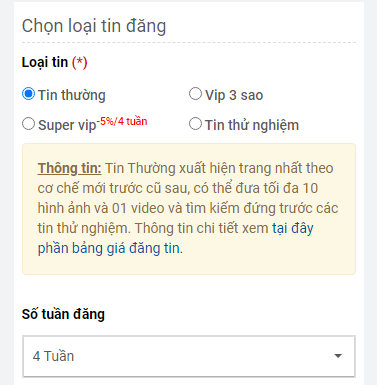The image size is (377, 385).
Task: Click the "Super vip" label text
Action: coord(67,126)
